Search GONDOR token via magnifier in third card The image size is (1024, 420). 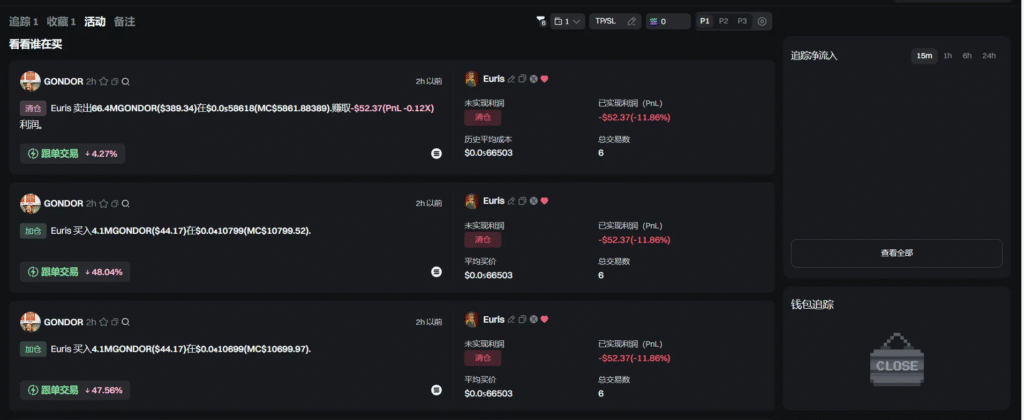coord(126,322)
